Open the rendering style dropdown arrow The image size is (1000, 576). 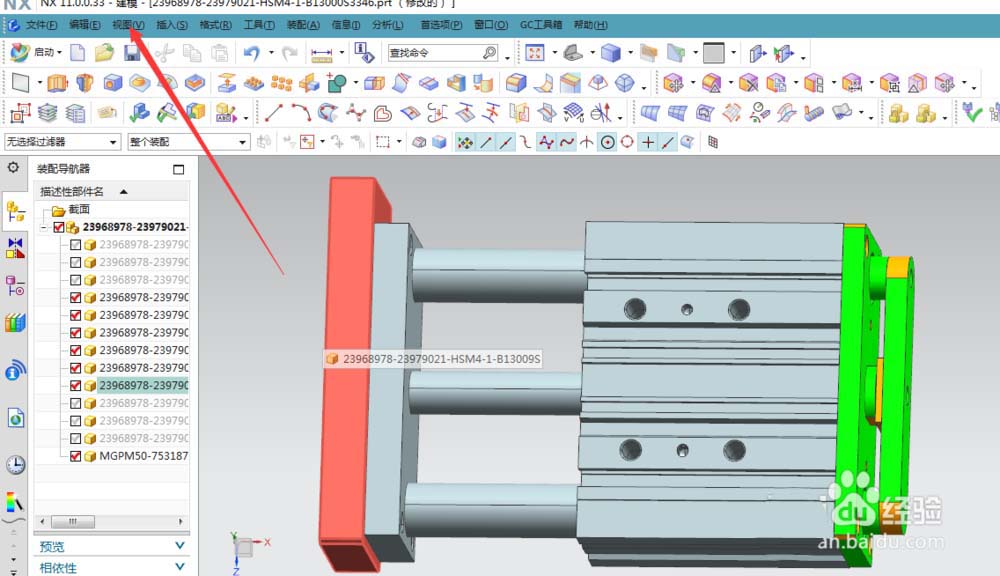[631, 52]
